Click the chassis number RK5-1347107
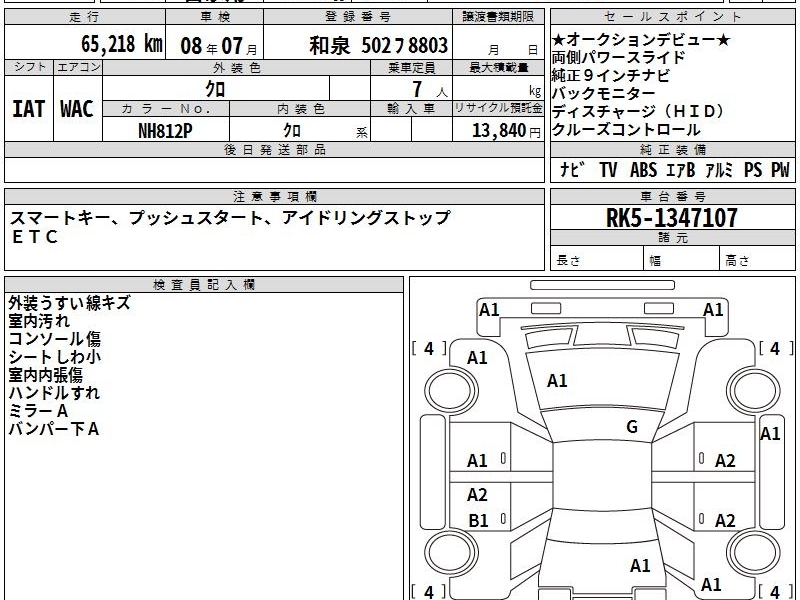The height and width of the screenshot is (600, 800). [x=671, y=218]
